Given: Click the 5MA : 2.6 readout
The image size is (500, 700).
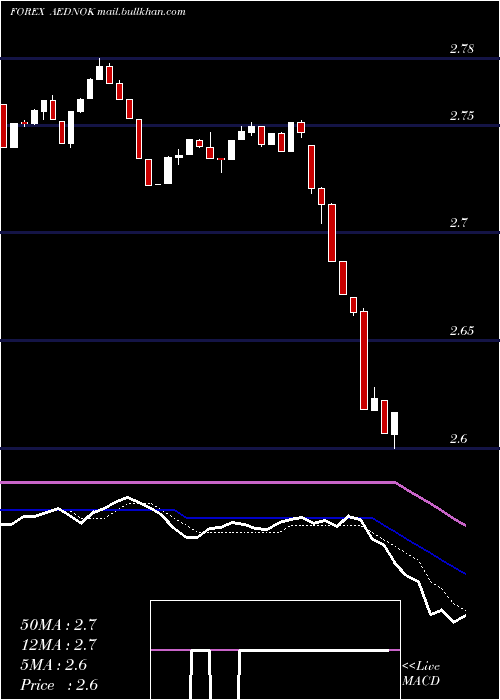Looking at the screenshot, I should (x=54, y=665).
